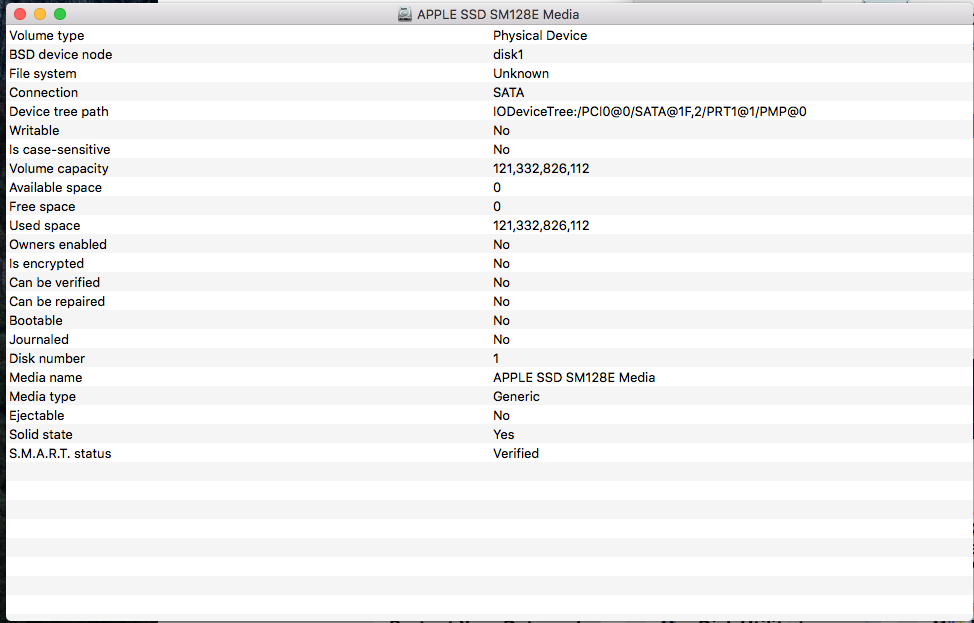This screenshot has height=623, width=974.
Task: Click the "Volume capacity" label
Action: 59,169
